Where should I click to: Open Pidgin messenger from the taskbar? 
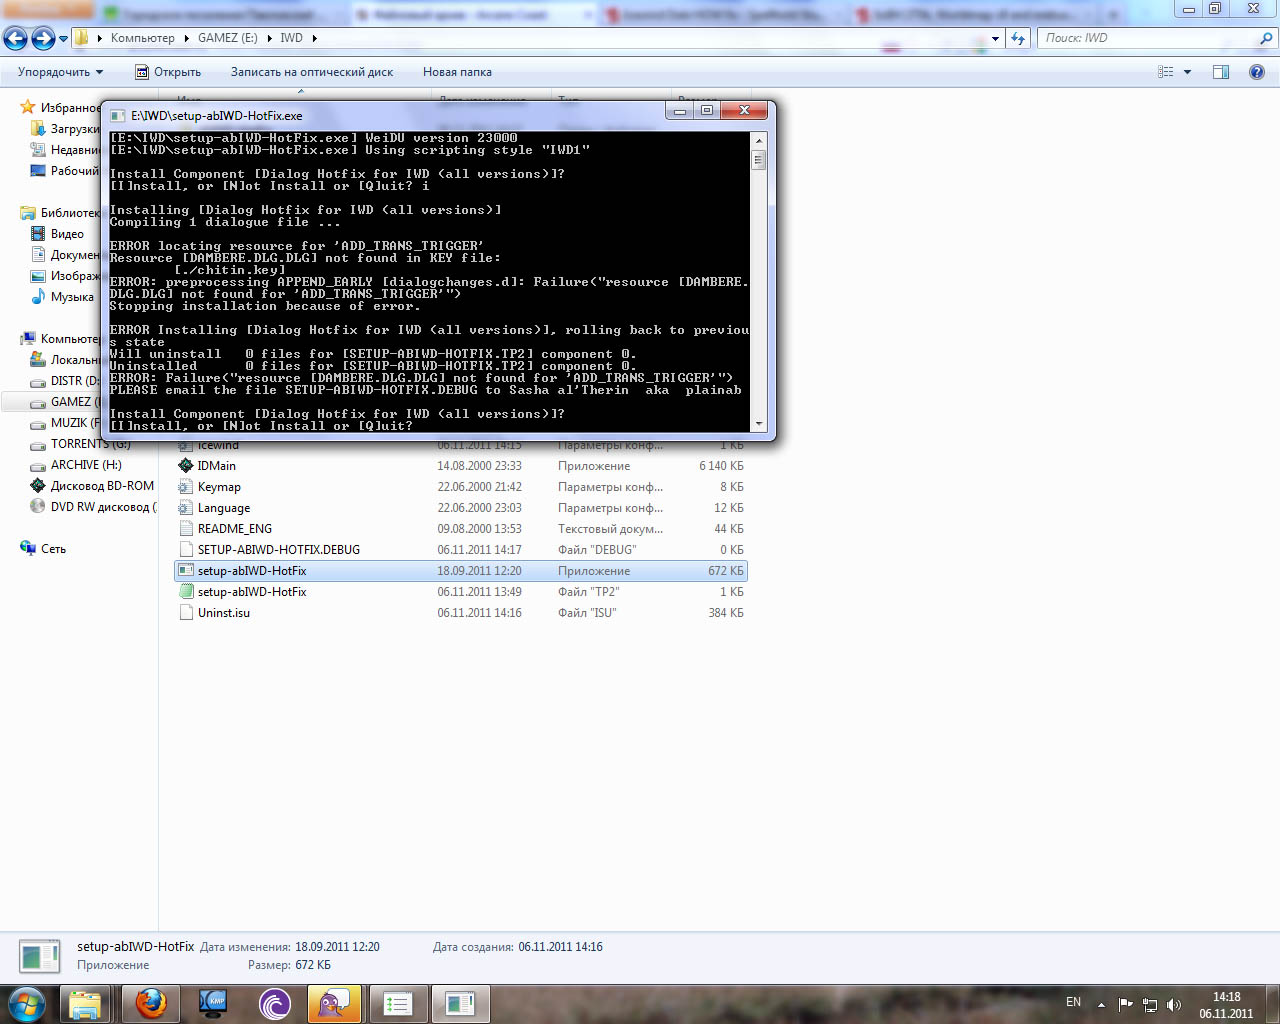click(x=334, y=1004)
